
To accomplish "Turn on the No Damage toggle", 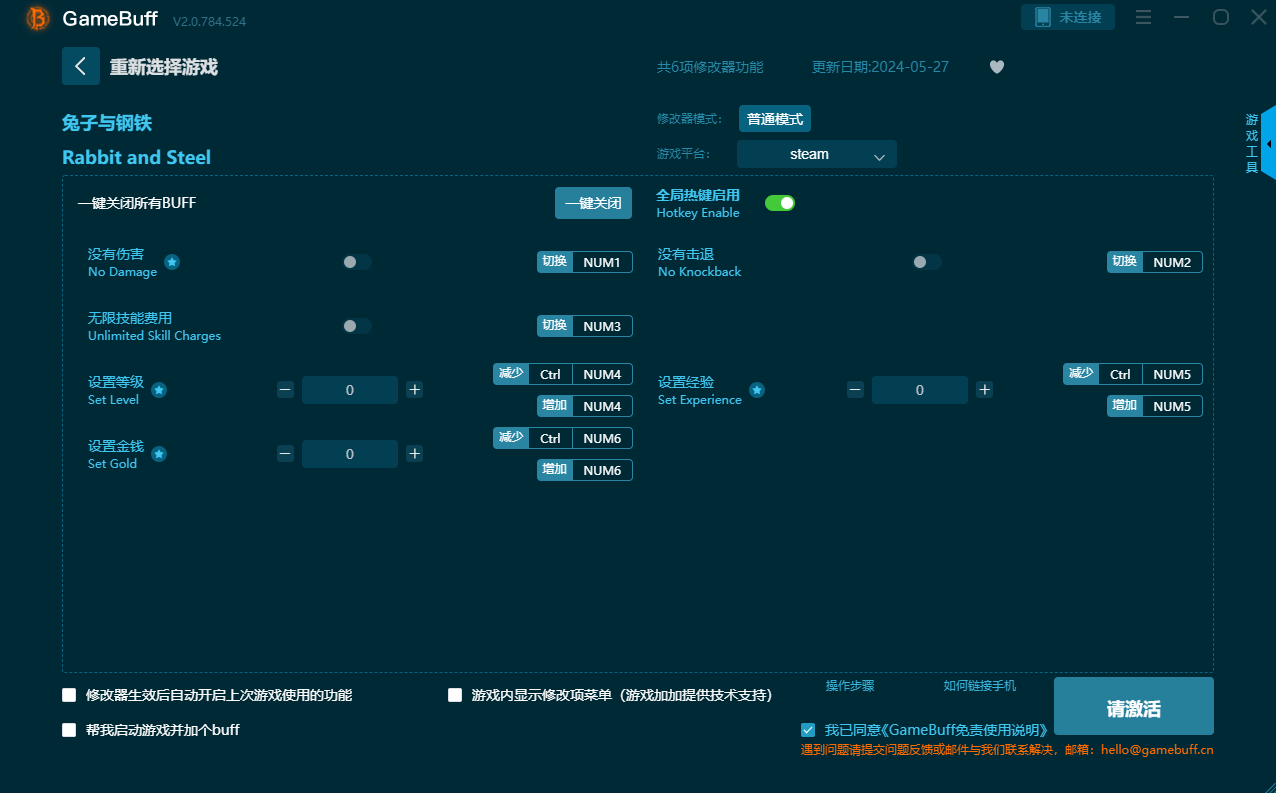I will 357,262.
